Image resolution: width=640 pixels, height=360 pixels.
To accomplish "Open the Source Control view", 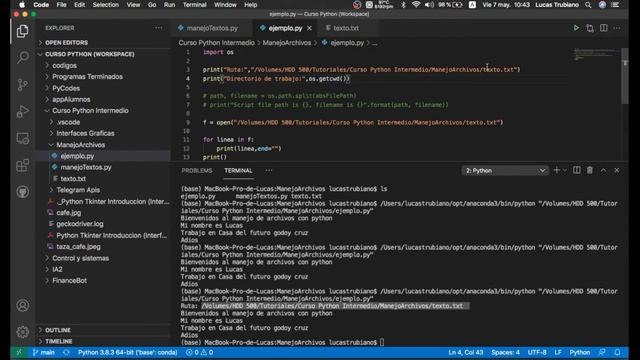I will tap(22, 84).
